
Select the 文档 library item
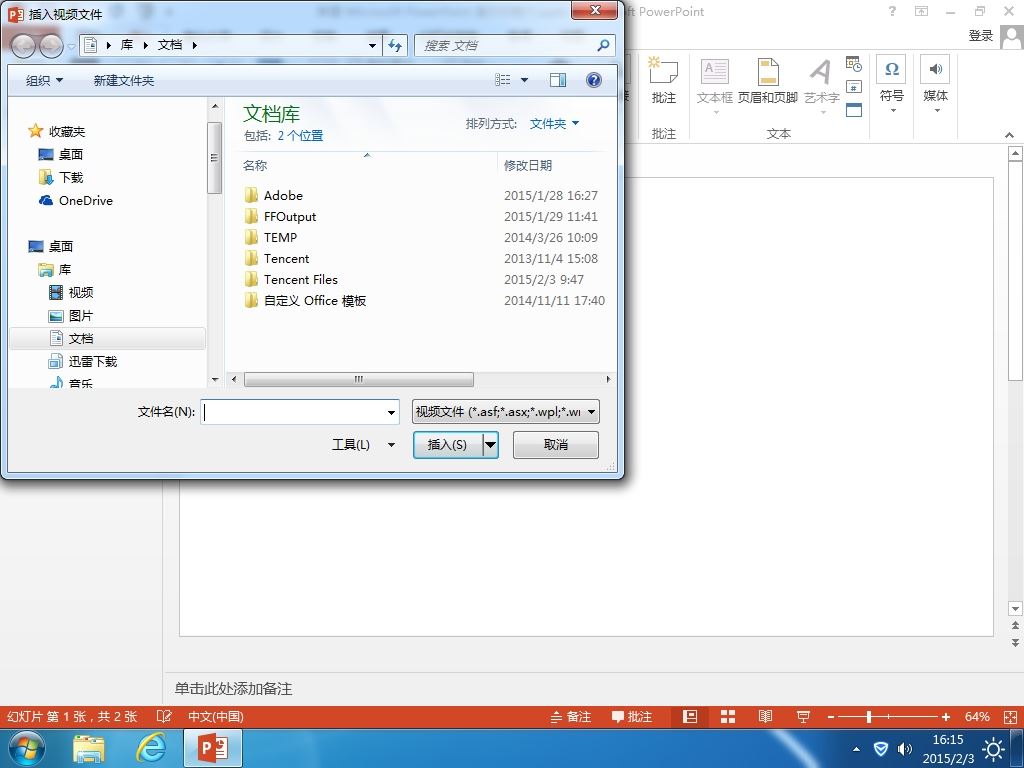[108, 338]
